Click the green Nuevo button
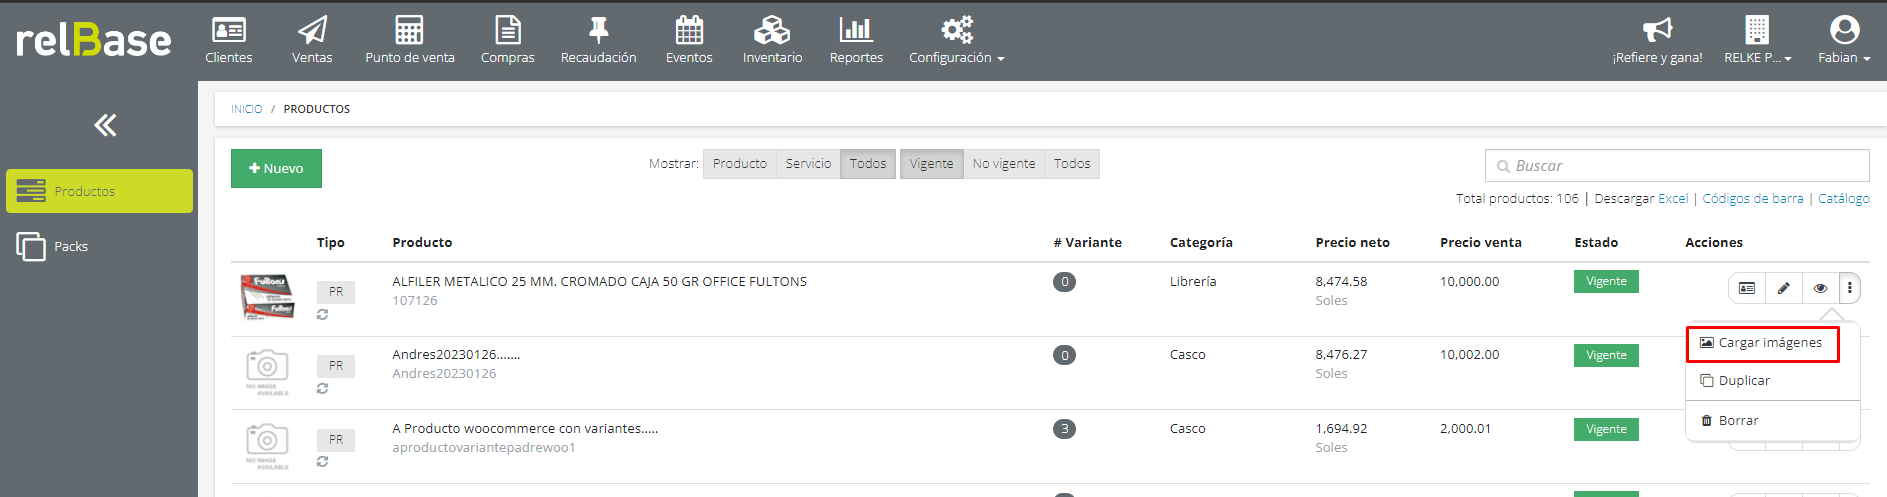The width and height of the screenshot is (1887, 497). (x=276, y=168)
